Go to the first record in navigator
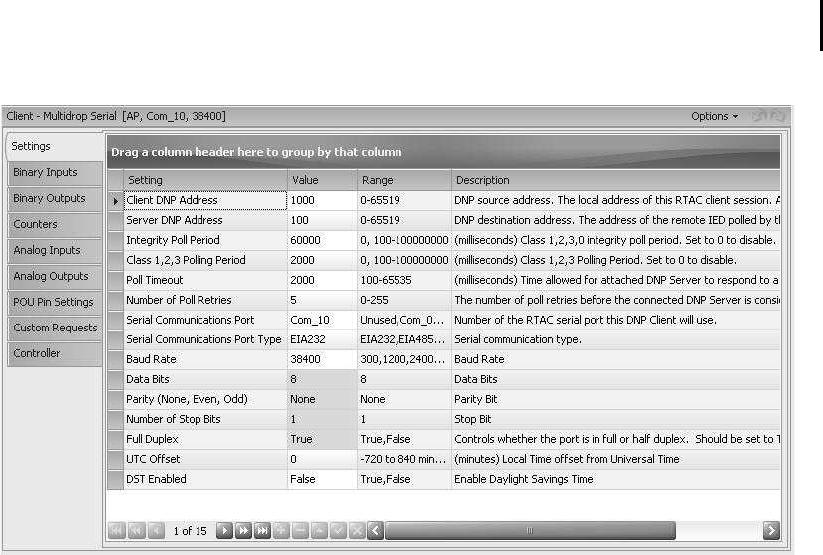Screen dimensions: 823x555 (x=117, y=530)
